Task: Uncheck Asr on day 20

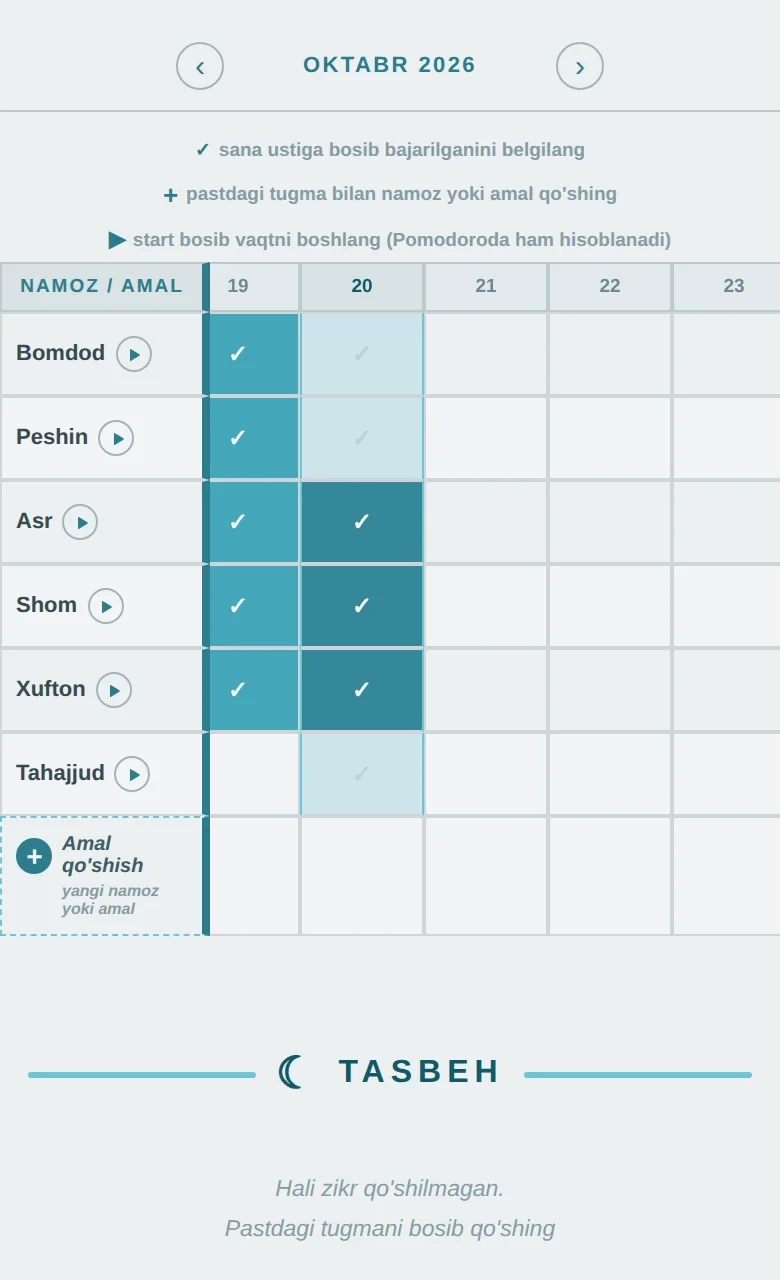Action: (x=362, y=522)
